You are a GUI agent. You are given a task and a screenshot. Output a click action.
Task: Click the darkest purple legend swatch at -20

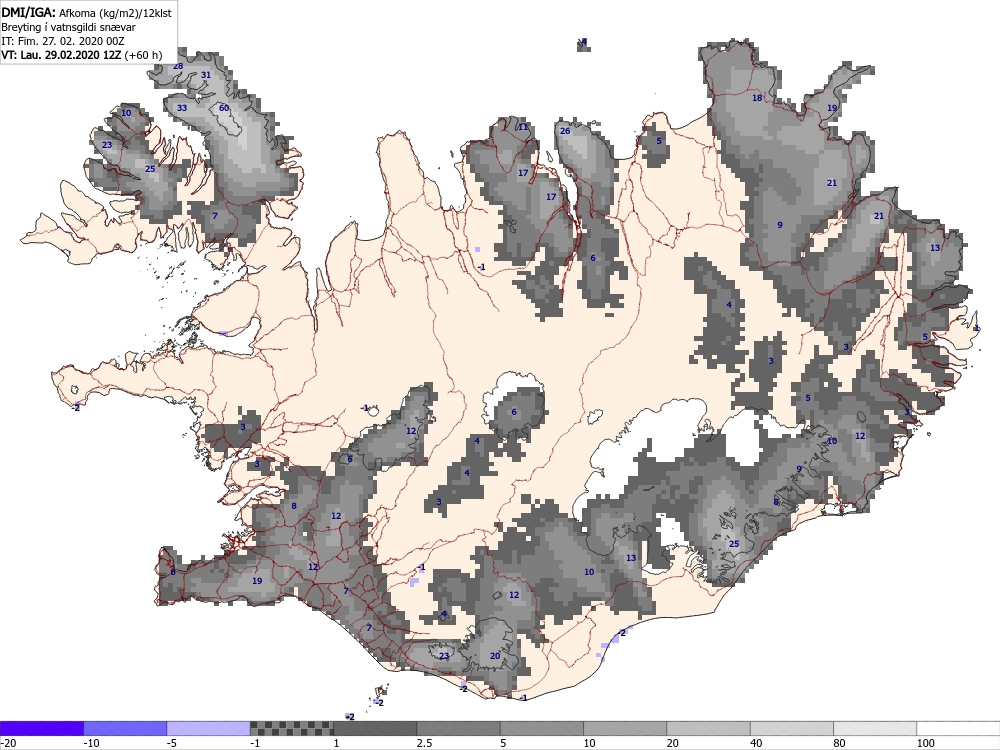click(x=41, y=729)
